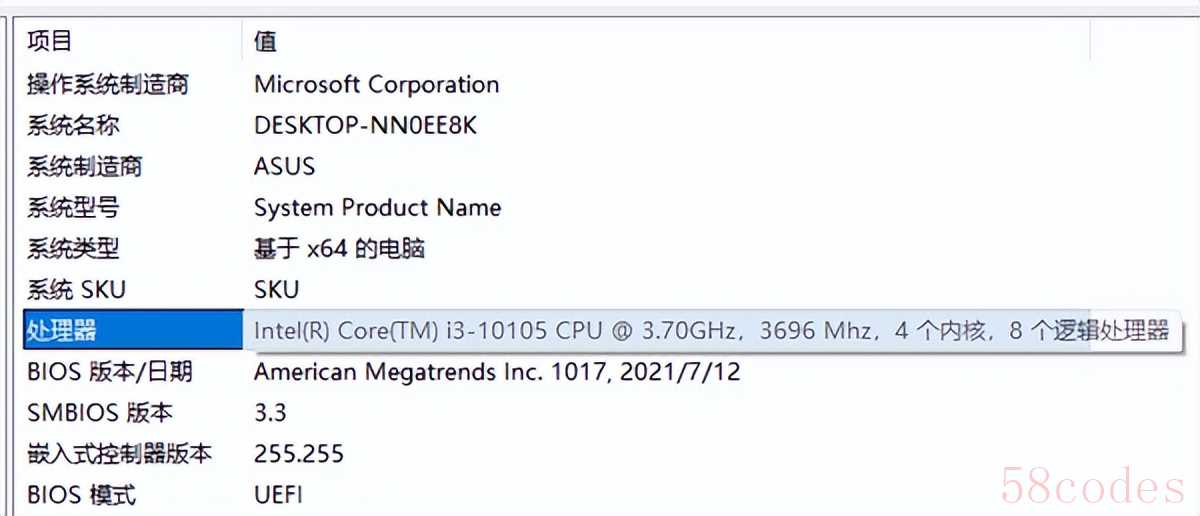Select the SMBIOS 版本 row label

[x=99, y=412]
